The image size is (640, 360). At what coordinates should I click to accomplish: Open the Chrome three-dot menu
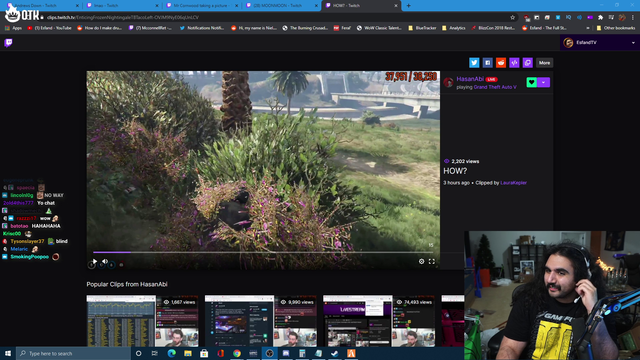coord(633,18)
